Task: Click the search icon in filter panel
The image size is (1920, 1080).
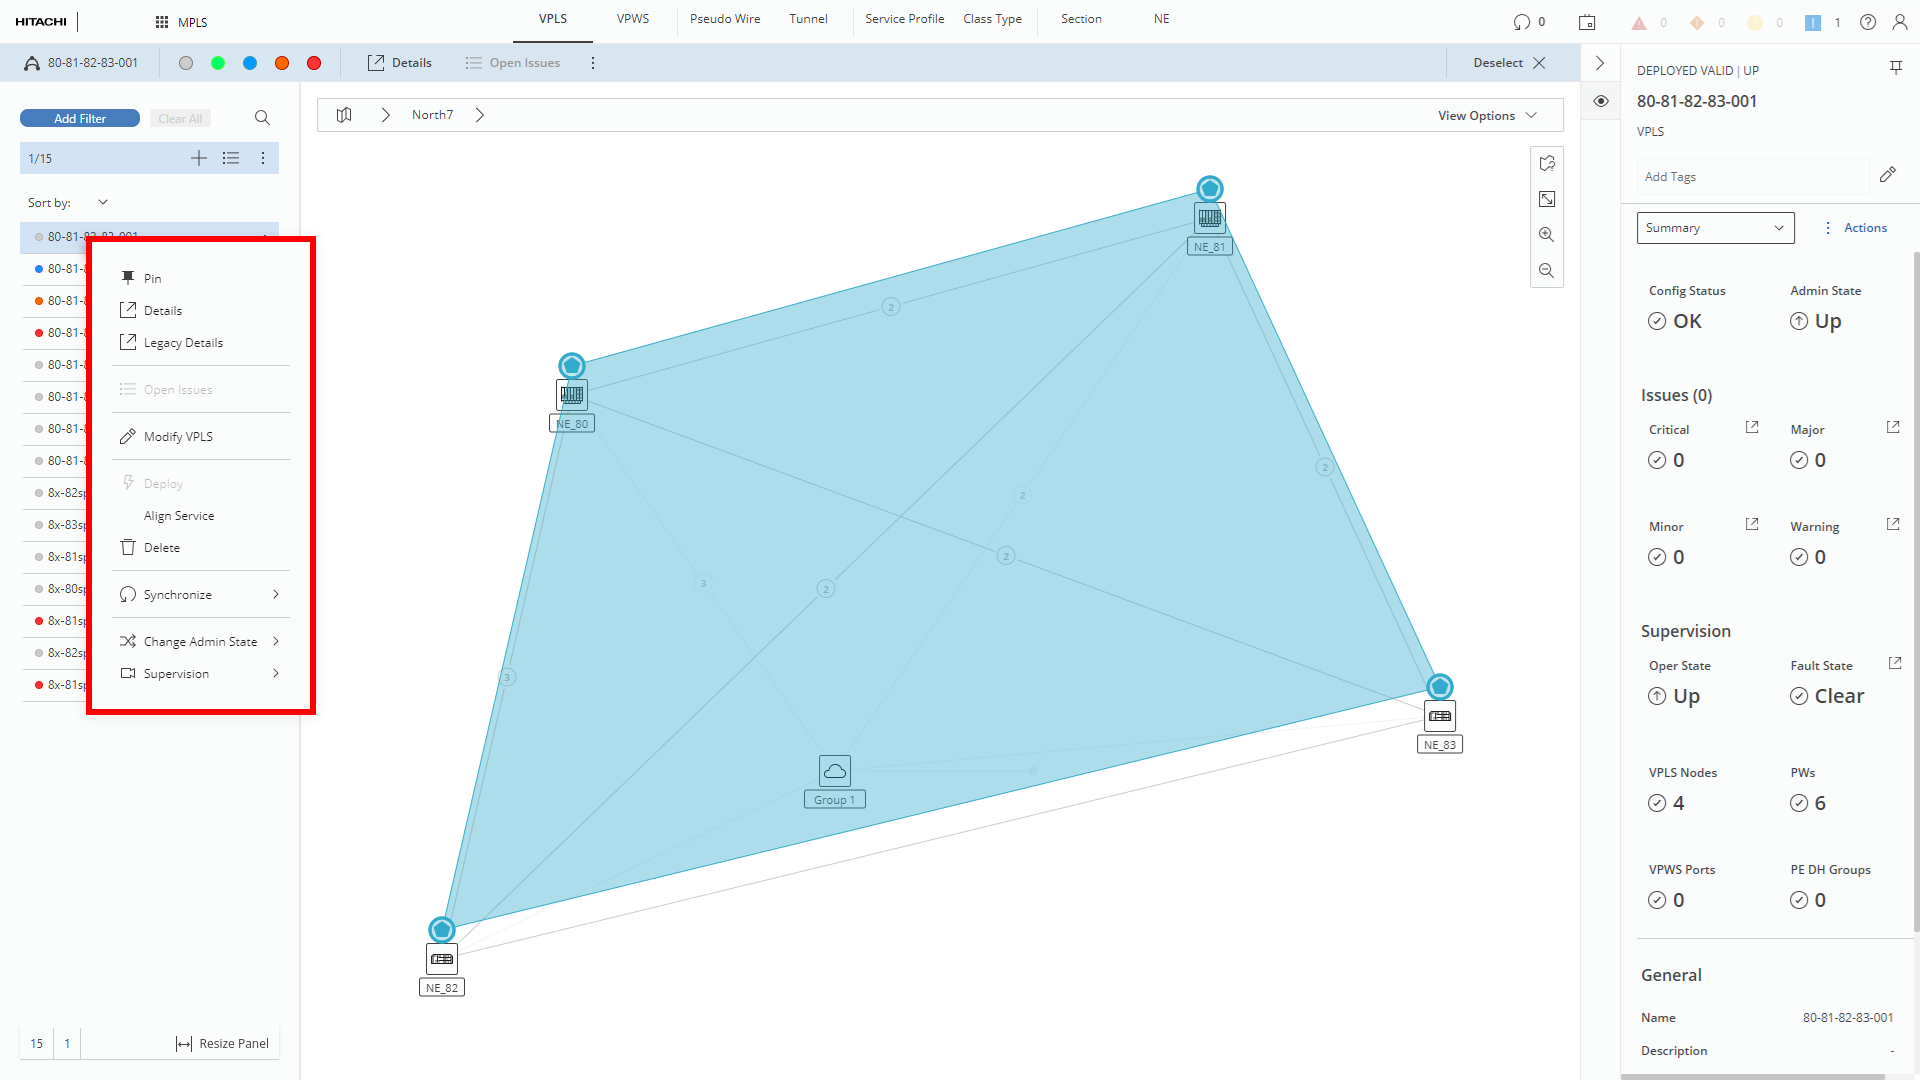Action: (262, 118)
